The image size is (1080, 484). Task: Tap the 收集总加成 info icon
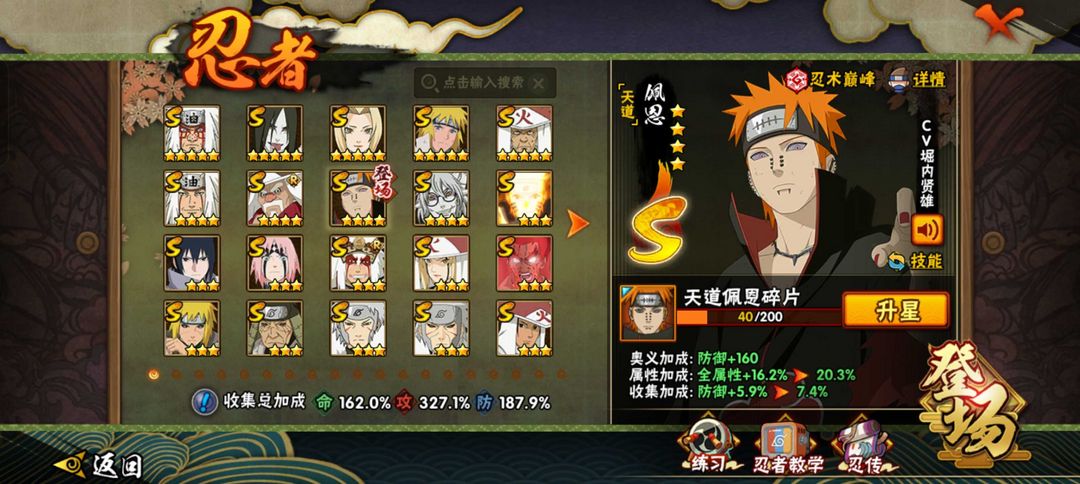(205, 402)
